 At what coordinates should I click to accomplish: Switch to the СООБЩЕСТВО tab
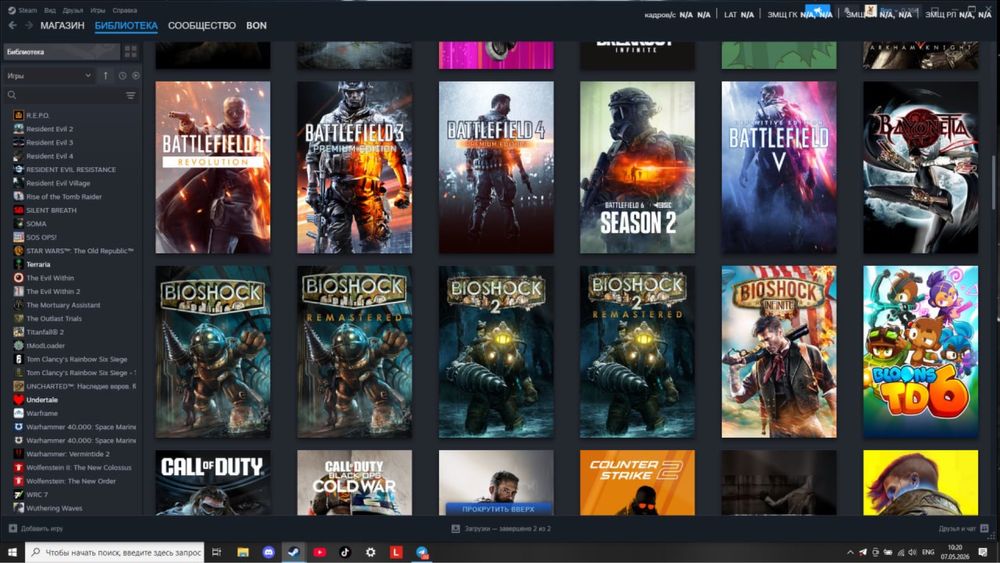click(202, 26)
